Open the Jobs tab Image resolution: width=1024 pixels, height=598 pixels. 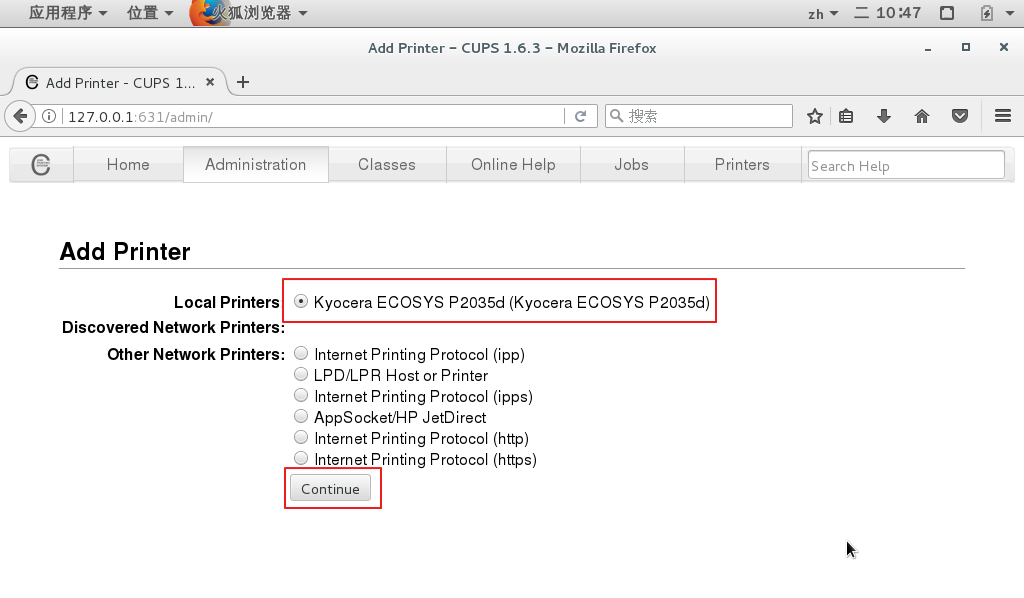(631, 165)
